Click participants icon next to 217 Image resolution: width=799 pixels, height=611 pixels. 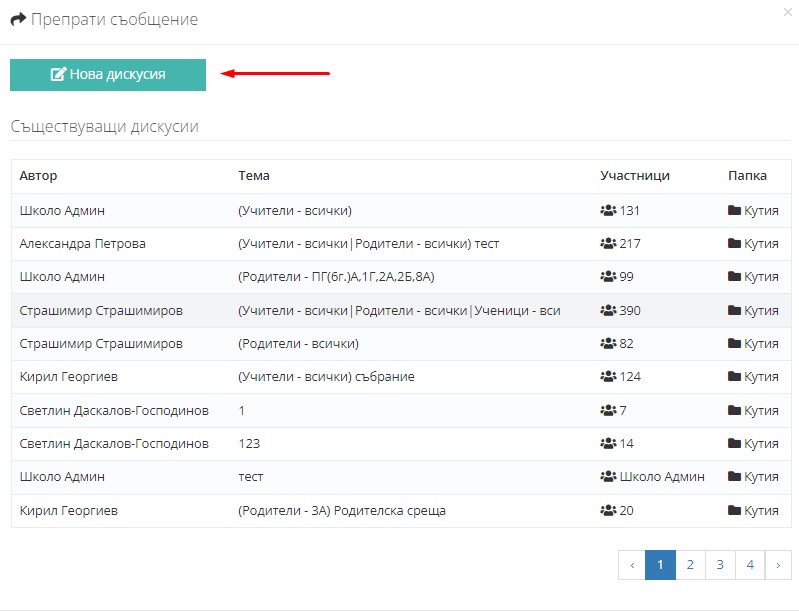608,244
